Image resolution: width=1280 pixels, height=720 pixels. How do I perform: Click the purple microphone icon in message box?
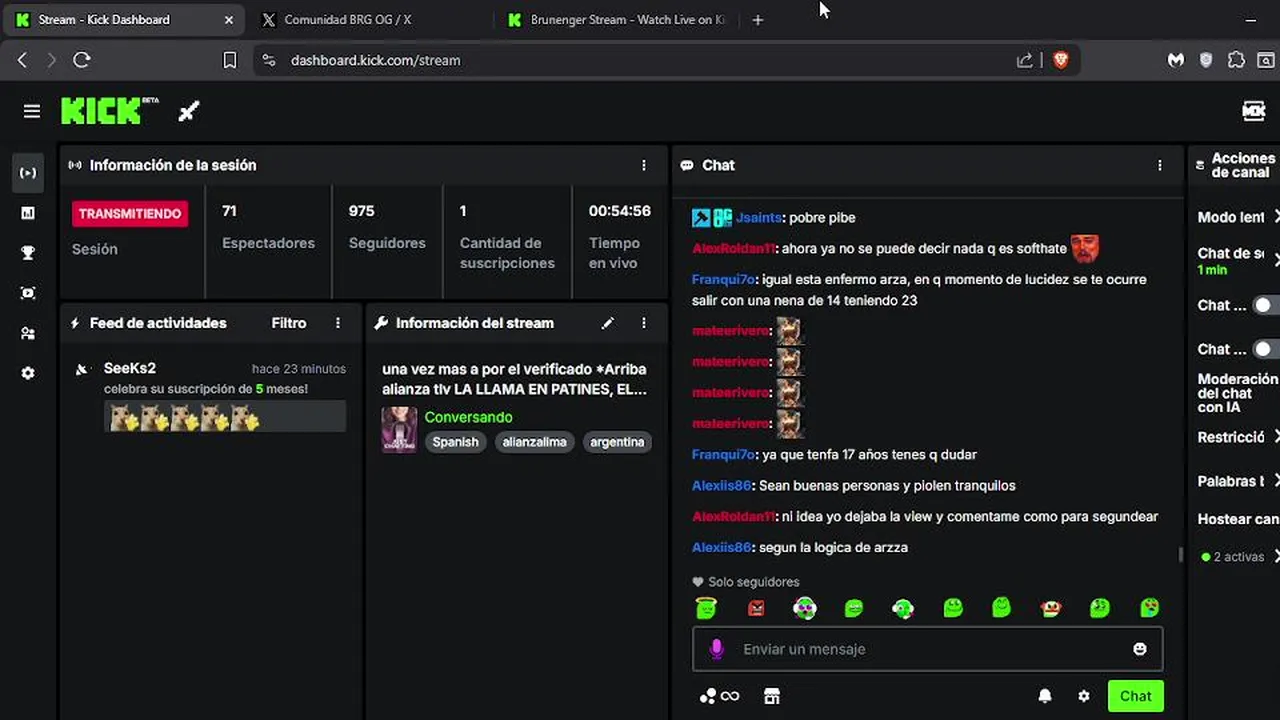click(x=716, y=649)
